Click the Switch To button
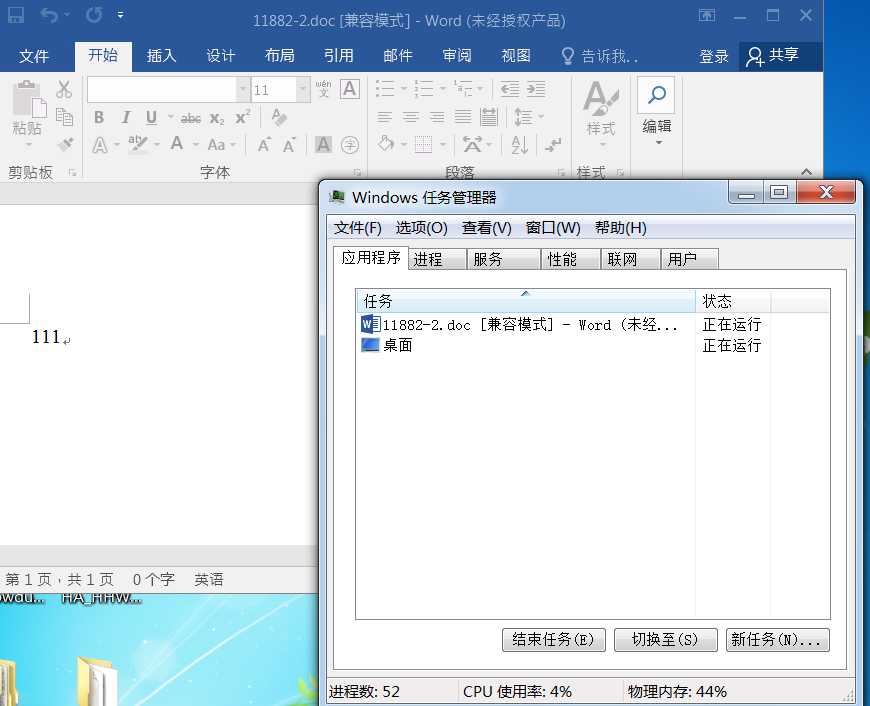The width and height of the screenshot is (870, 706). pyautogui.click(x=665, y=639)
